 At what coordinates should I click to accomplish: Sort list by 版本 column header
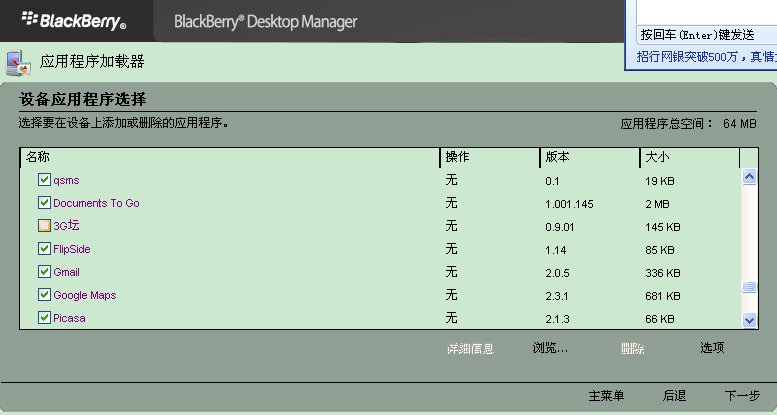(590, 157)
